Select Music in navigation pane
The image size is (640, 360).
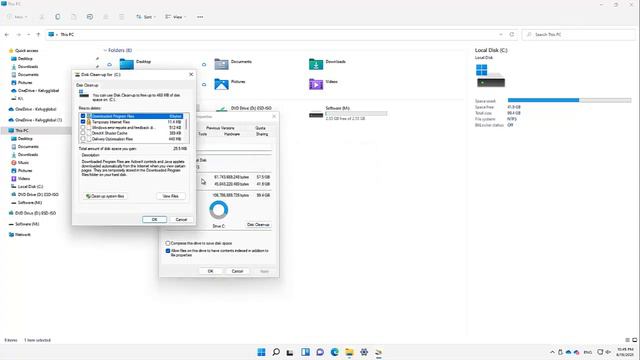pyautogui.click(x=23, y=162)
